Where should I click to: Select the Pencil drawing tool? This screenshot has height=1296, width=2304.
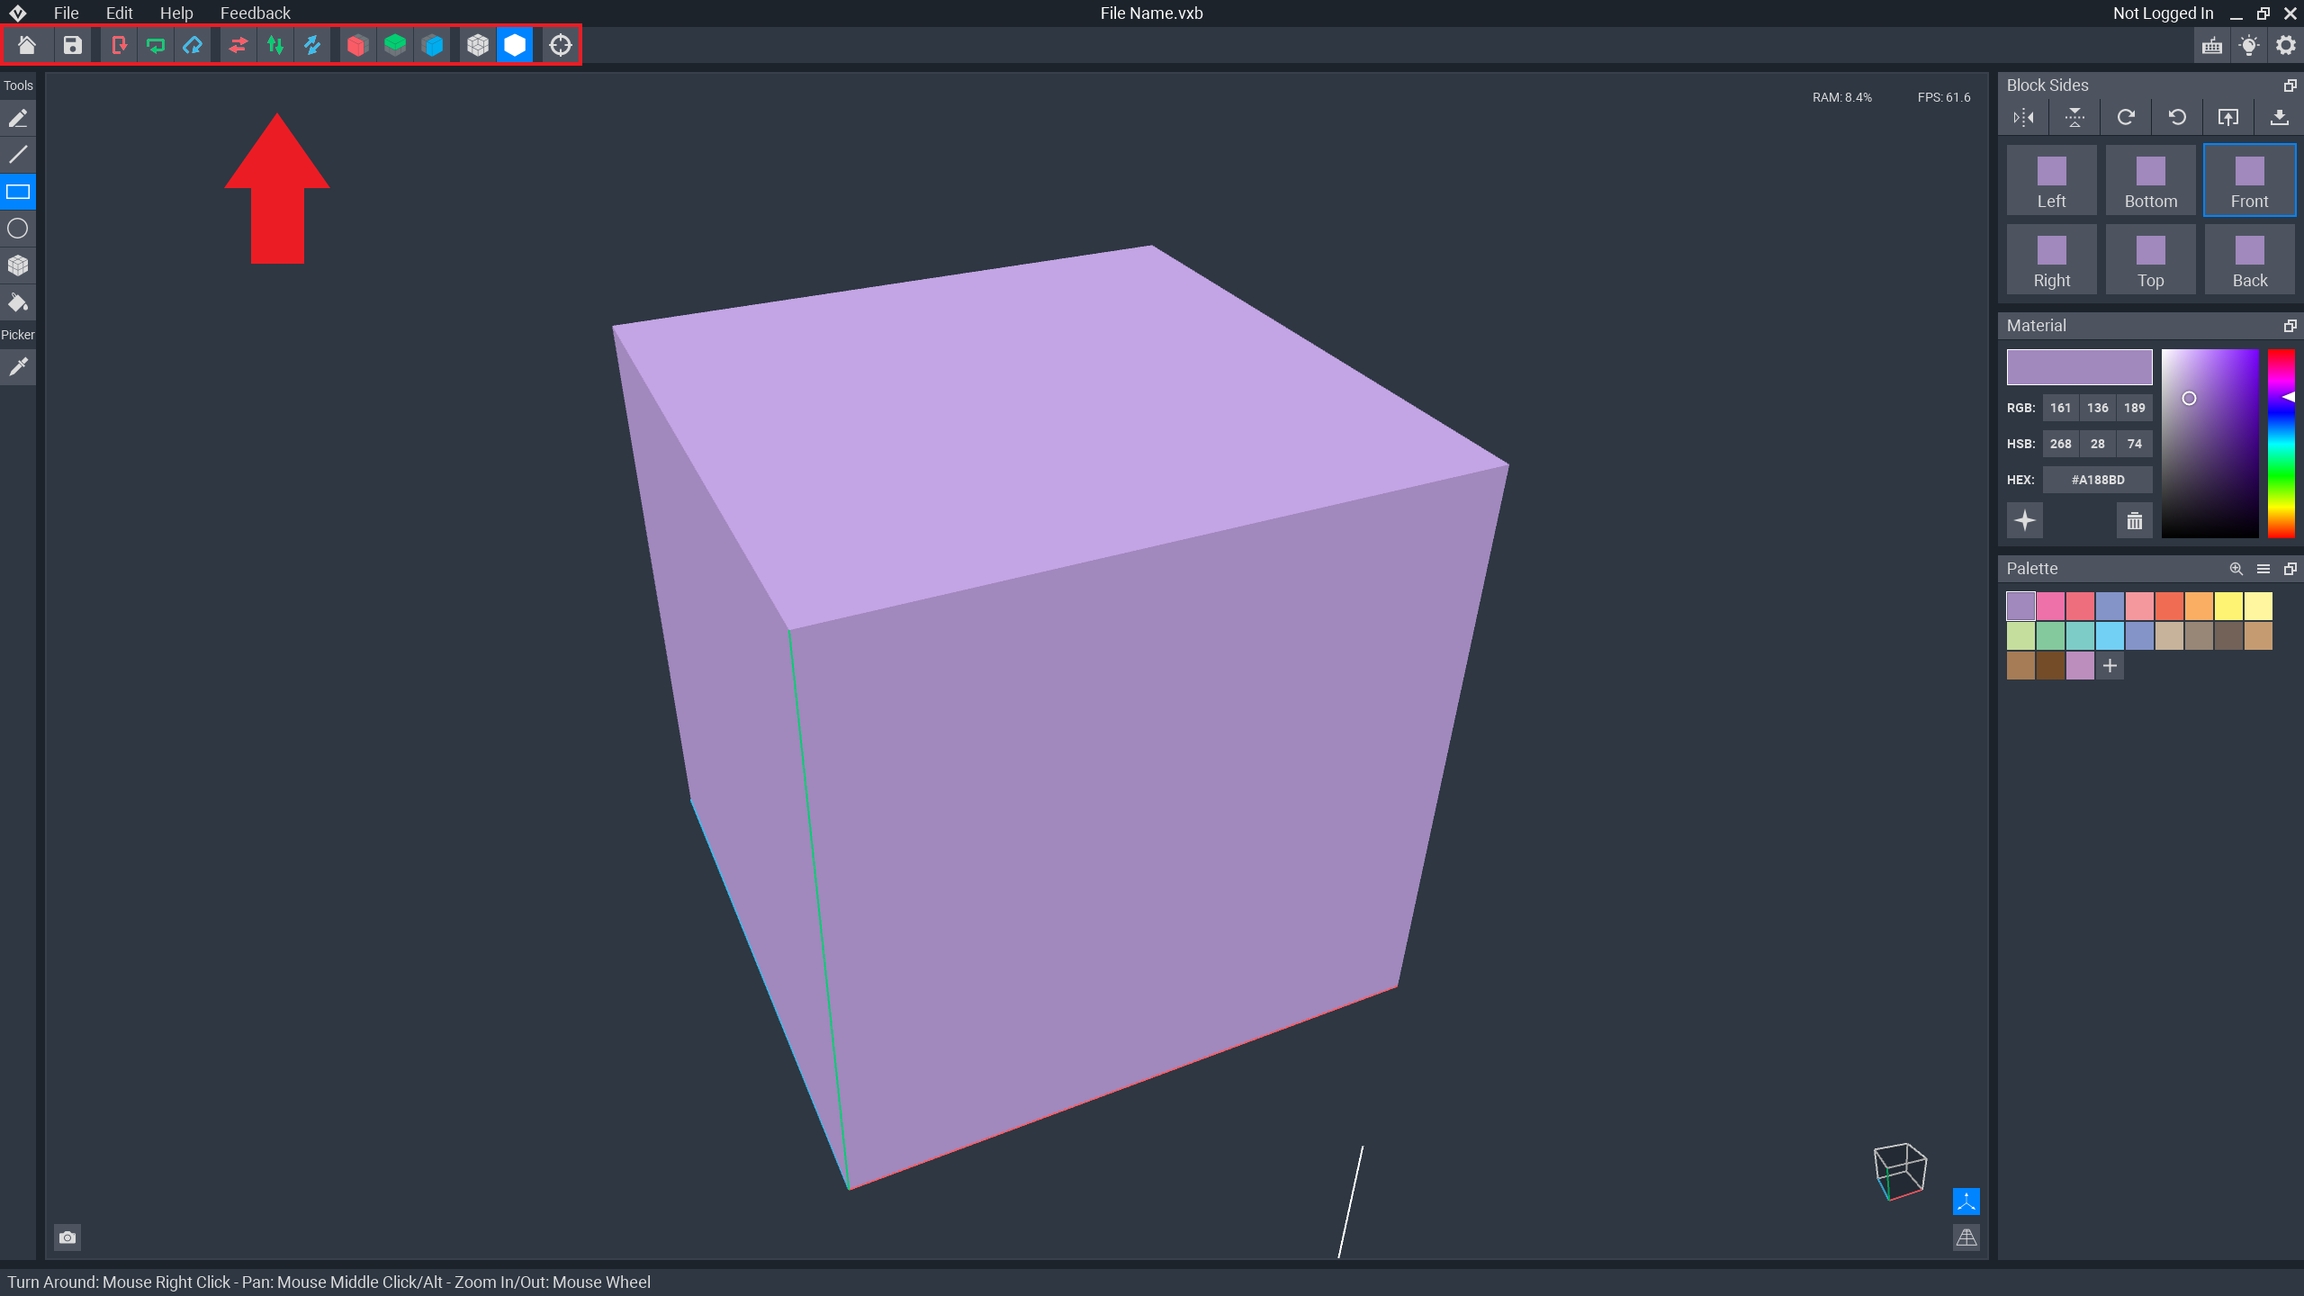18,118
